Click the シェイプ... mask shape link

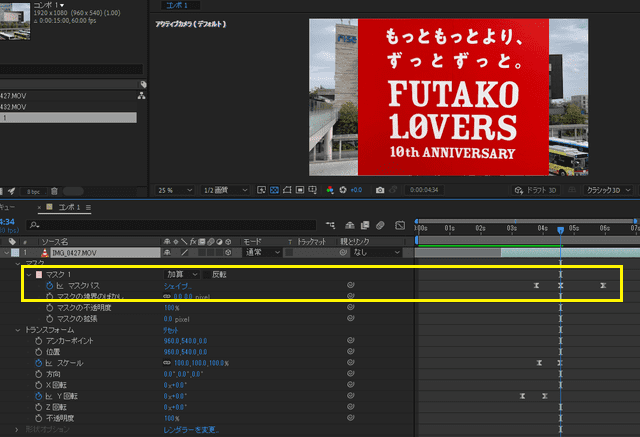(177, 286)
